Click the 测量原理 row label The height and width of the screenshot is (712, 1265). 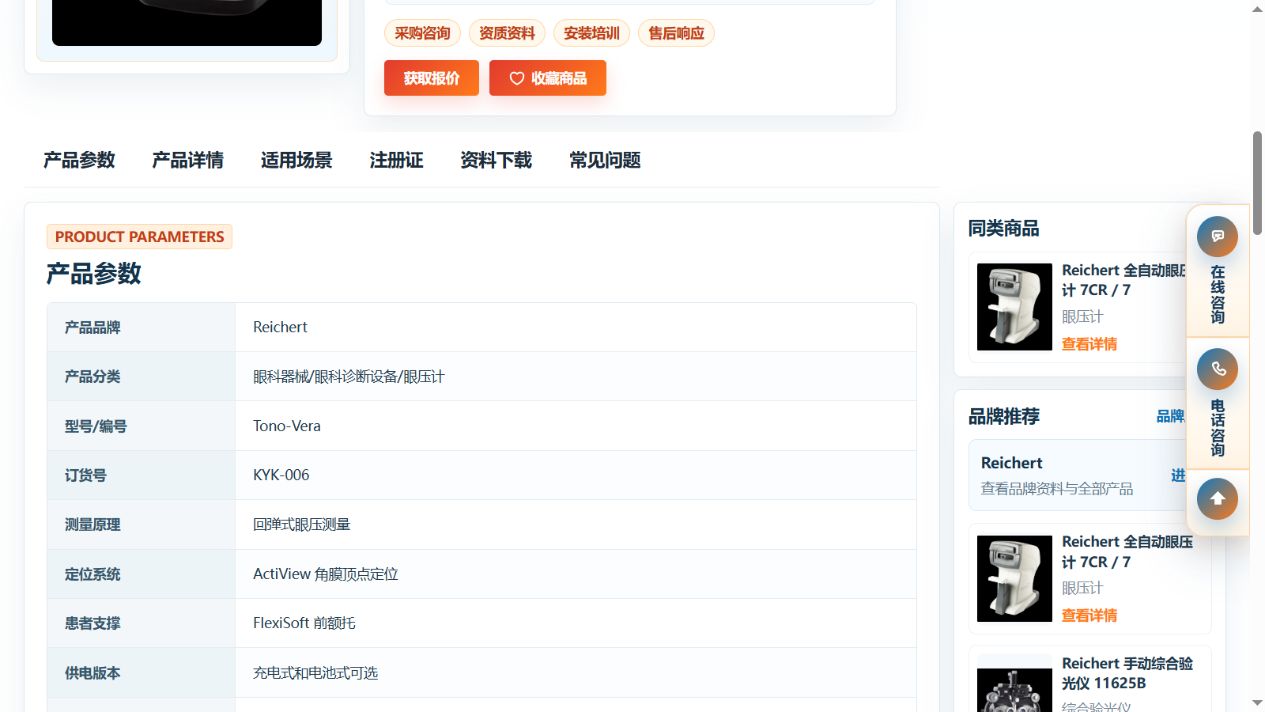tap(93, 524)
